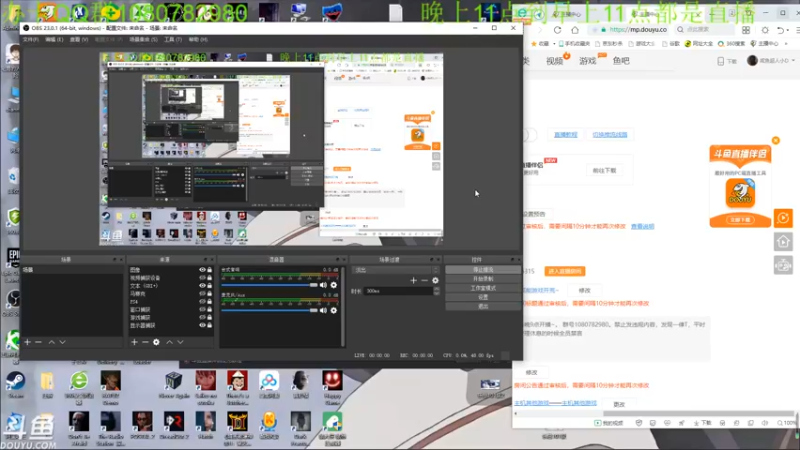This screenshot has height=450, width=800.
Task: Switch to 视频 tab on Douyu page
Action: [x=555, y=61]
